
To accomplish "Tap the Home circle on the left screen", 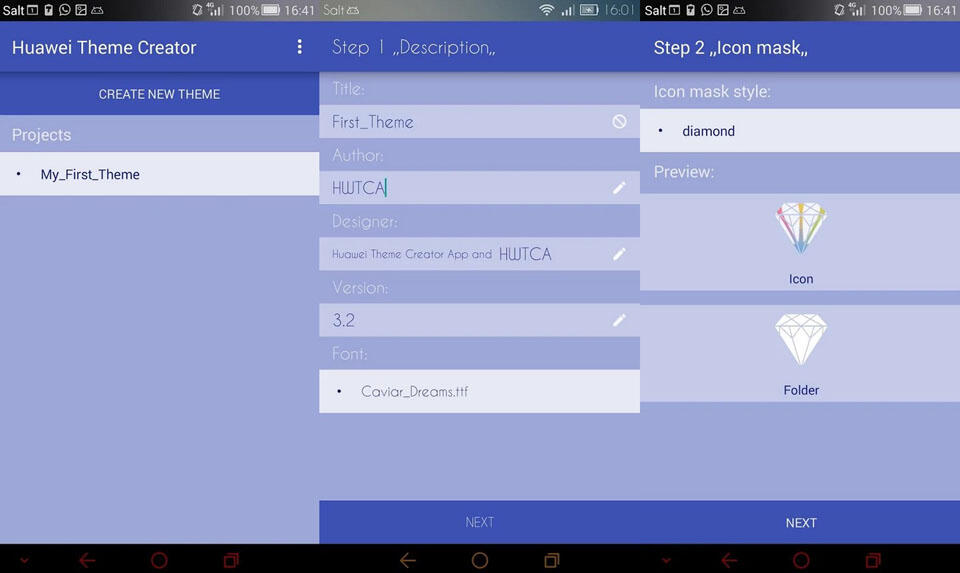I will coord(159,560).
